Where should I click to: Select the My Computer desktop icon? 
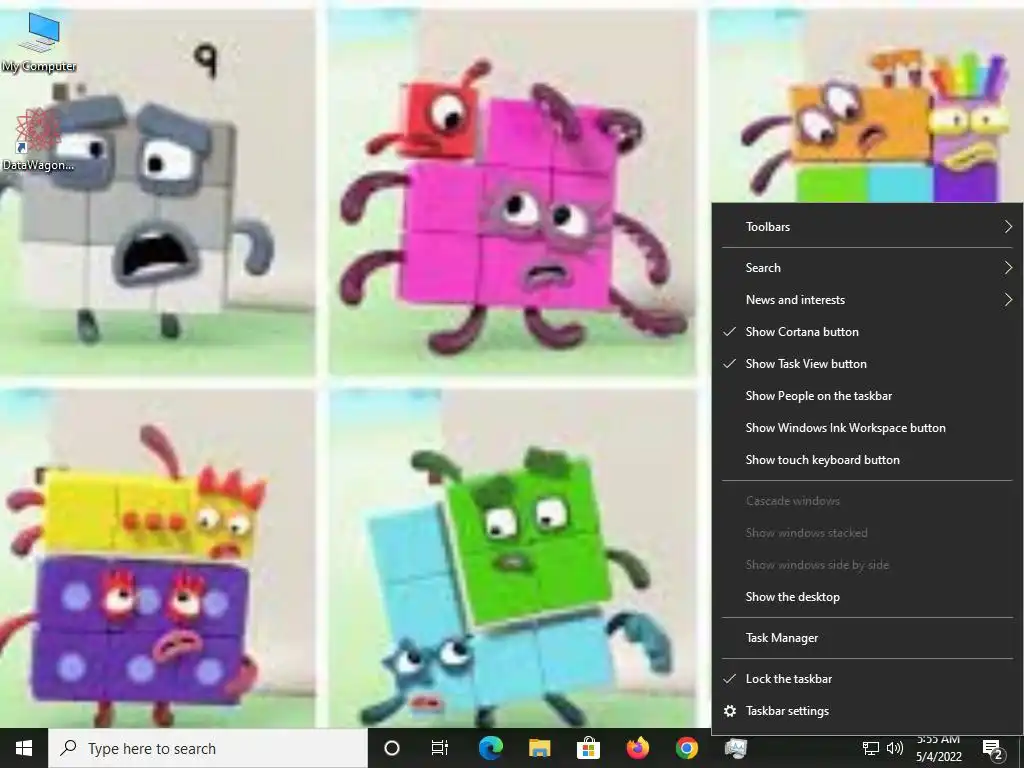click(39, 42)
